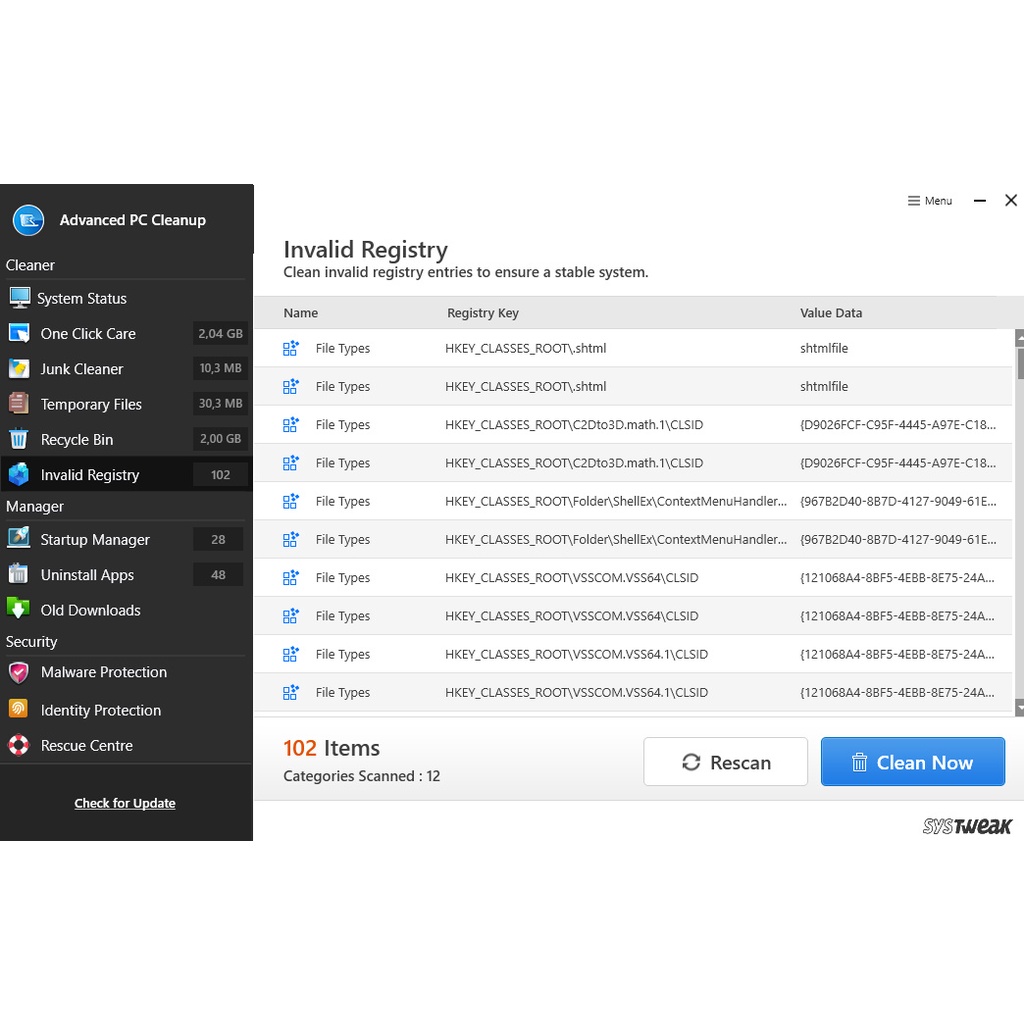
Task: Sort the list by Registry Key column
Action: (483, 313)
